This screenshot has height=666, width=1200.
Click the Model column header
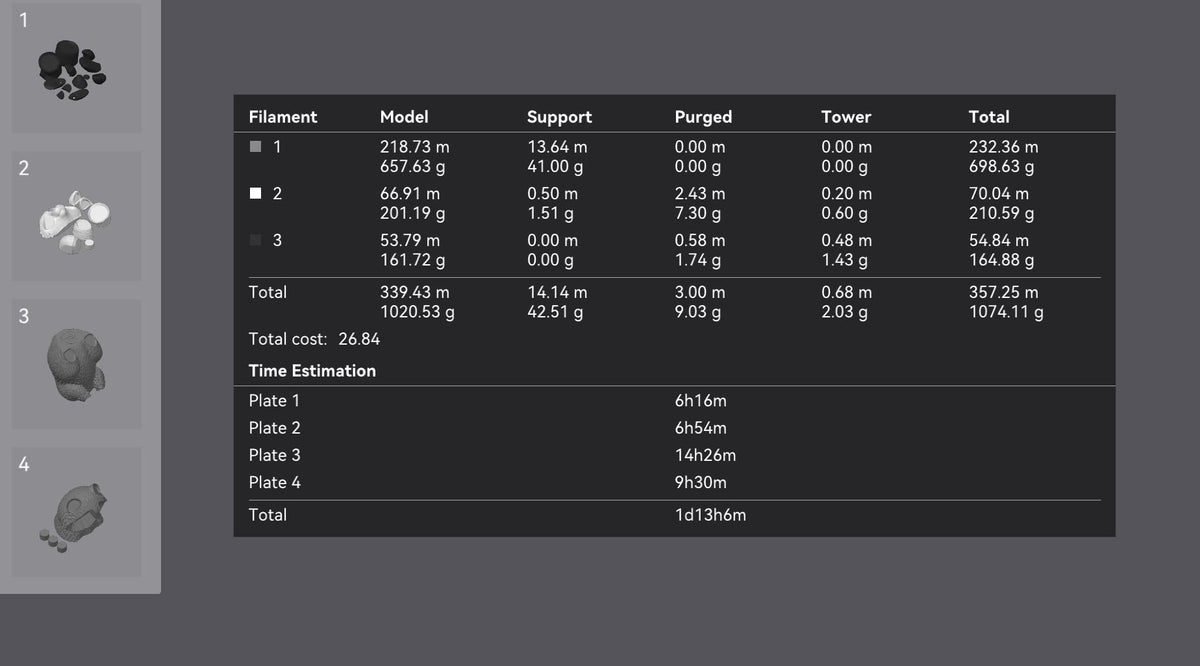coord(404,117)
